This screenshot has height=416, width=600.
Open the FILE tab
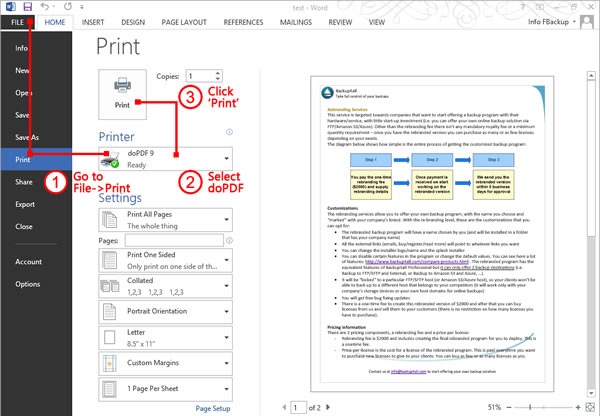tap(19, 20)
